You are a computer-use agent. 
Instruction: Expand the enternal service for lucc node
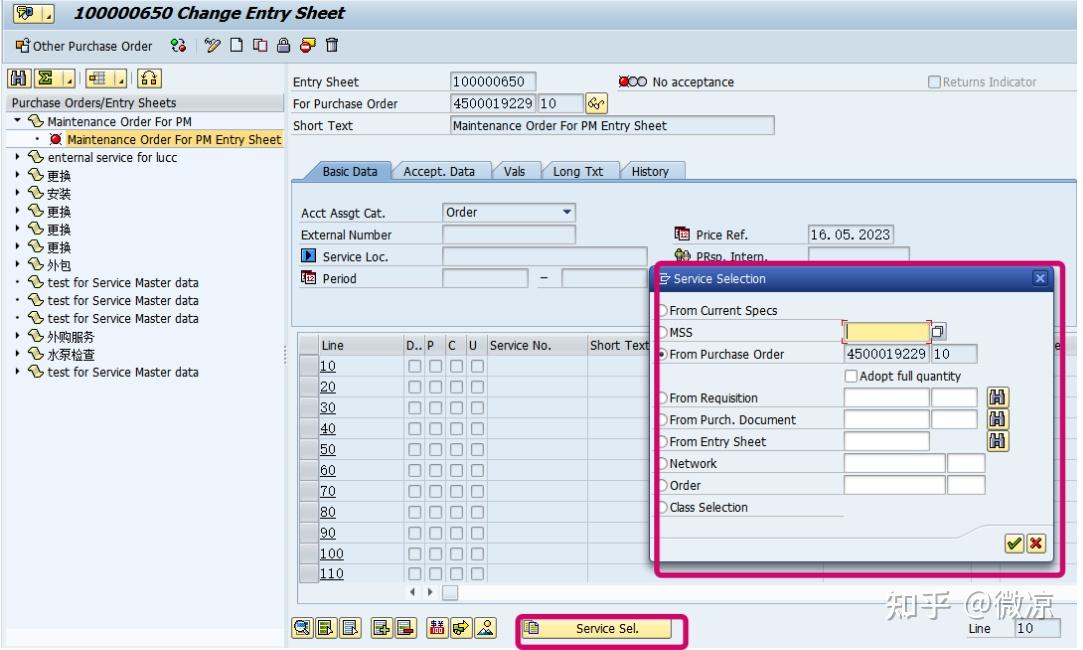[x=17, y=157]
